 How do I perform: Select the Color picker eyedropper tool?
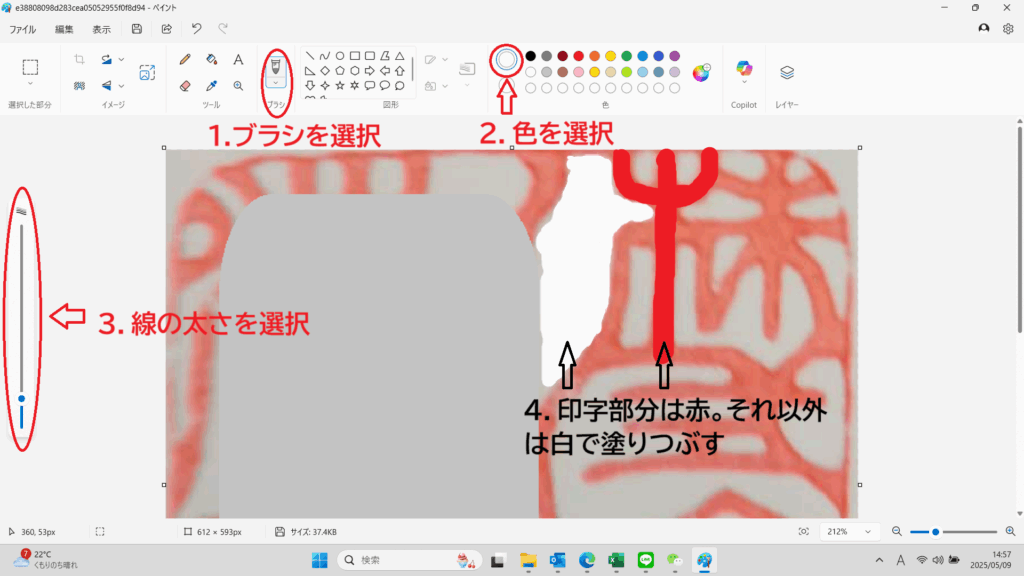[211, 86]
